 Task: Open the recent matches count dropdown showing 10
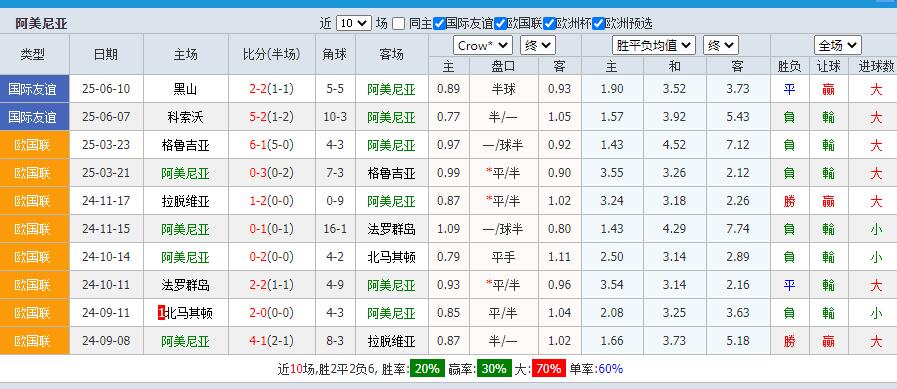[354, 23]
